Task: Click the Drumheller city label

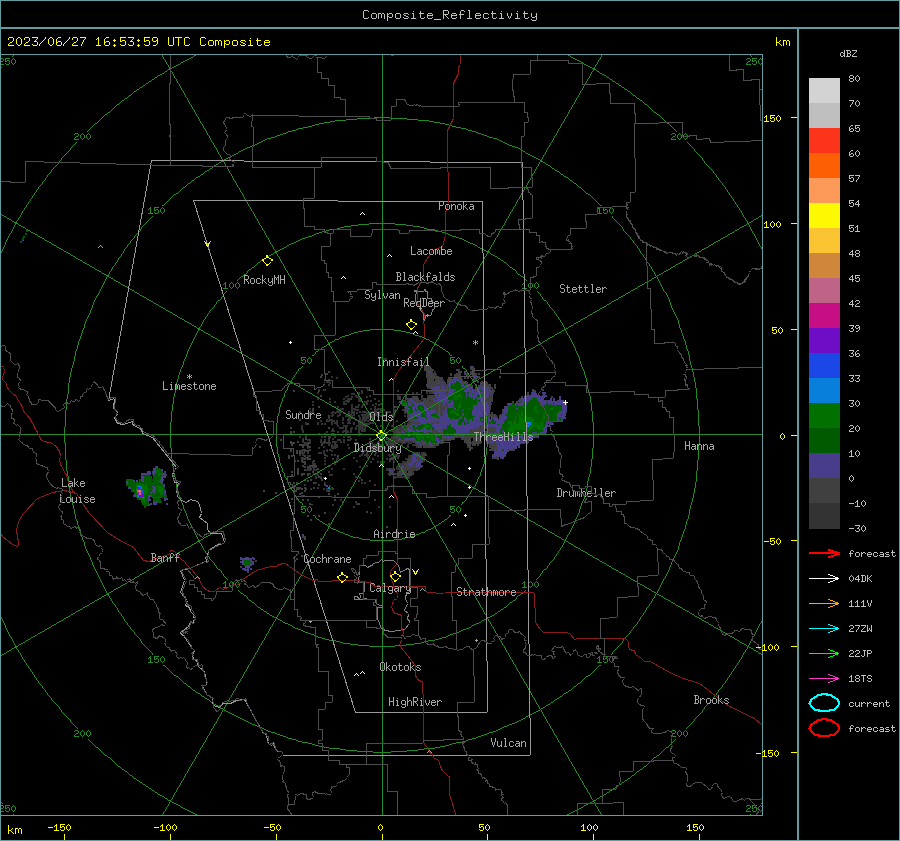Action: [586, 493]
